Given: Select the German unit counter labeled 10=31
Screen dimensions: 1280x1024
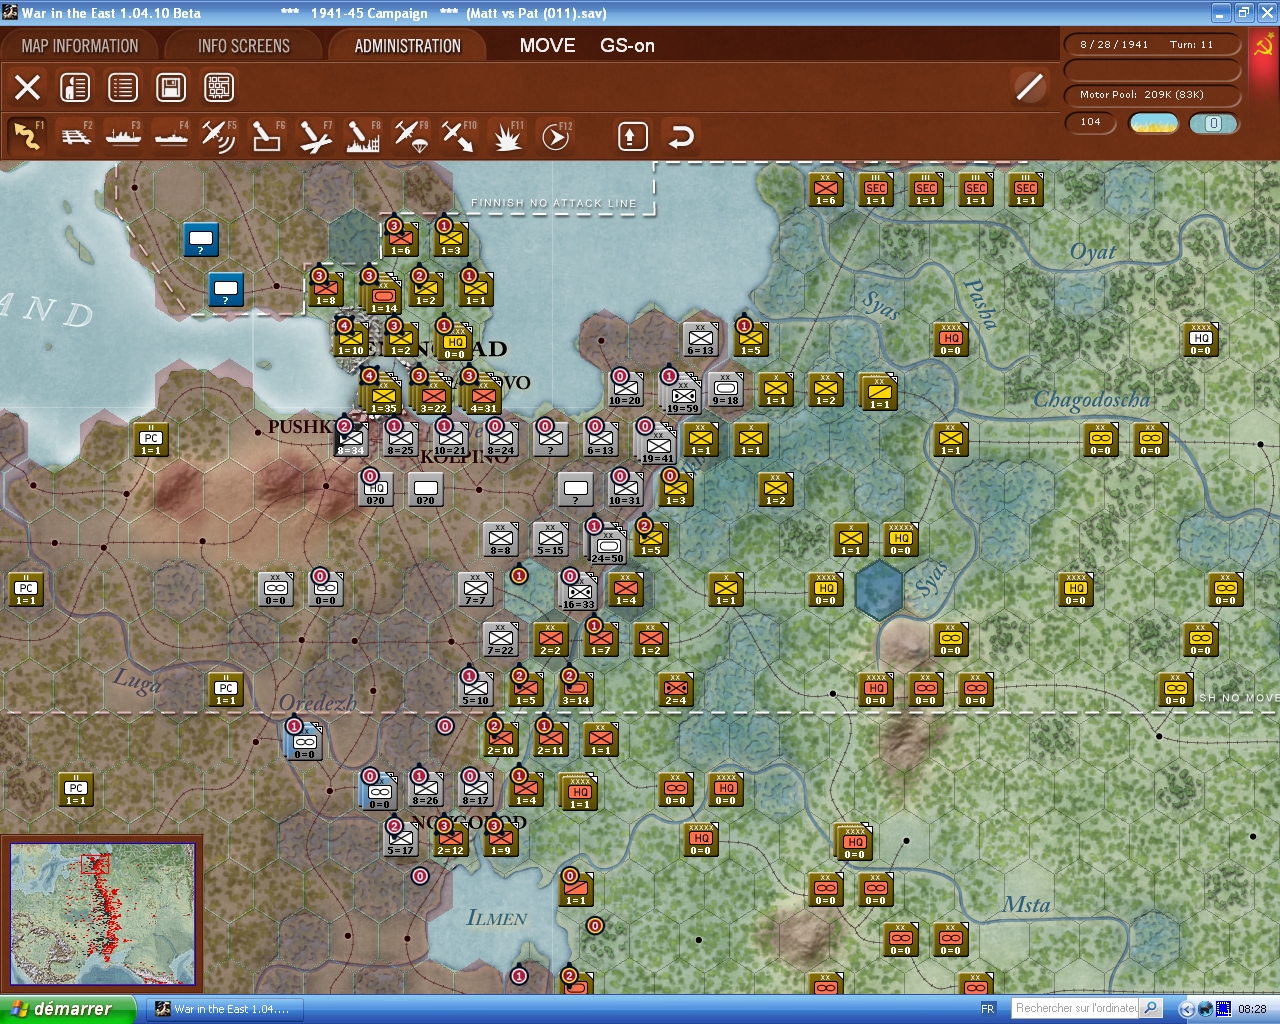Looking at the screenshot, I should [x=626, y=488].
